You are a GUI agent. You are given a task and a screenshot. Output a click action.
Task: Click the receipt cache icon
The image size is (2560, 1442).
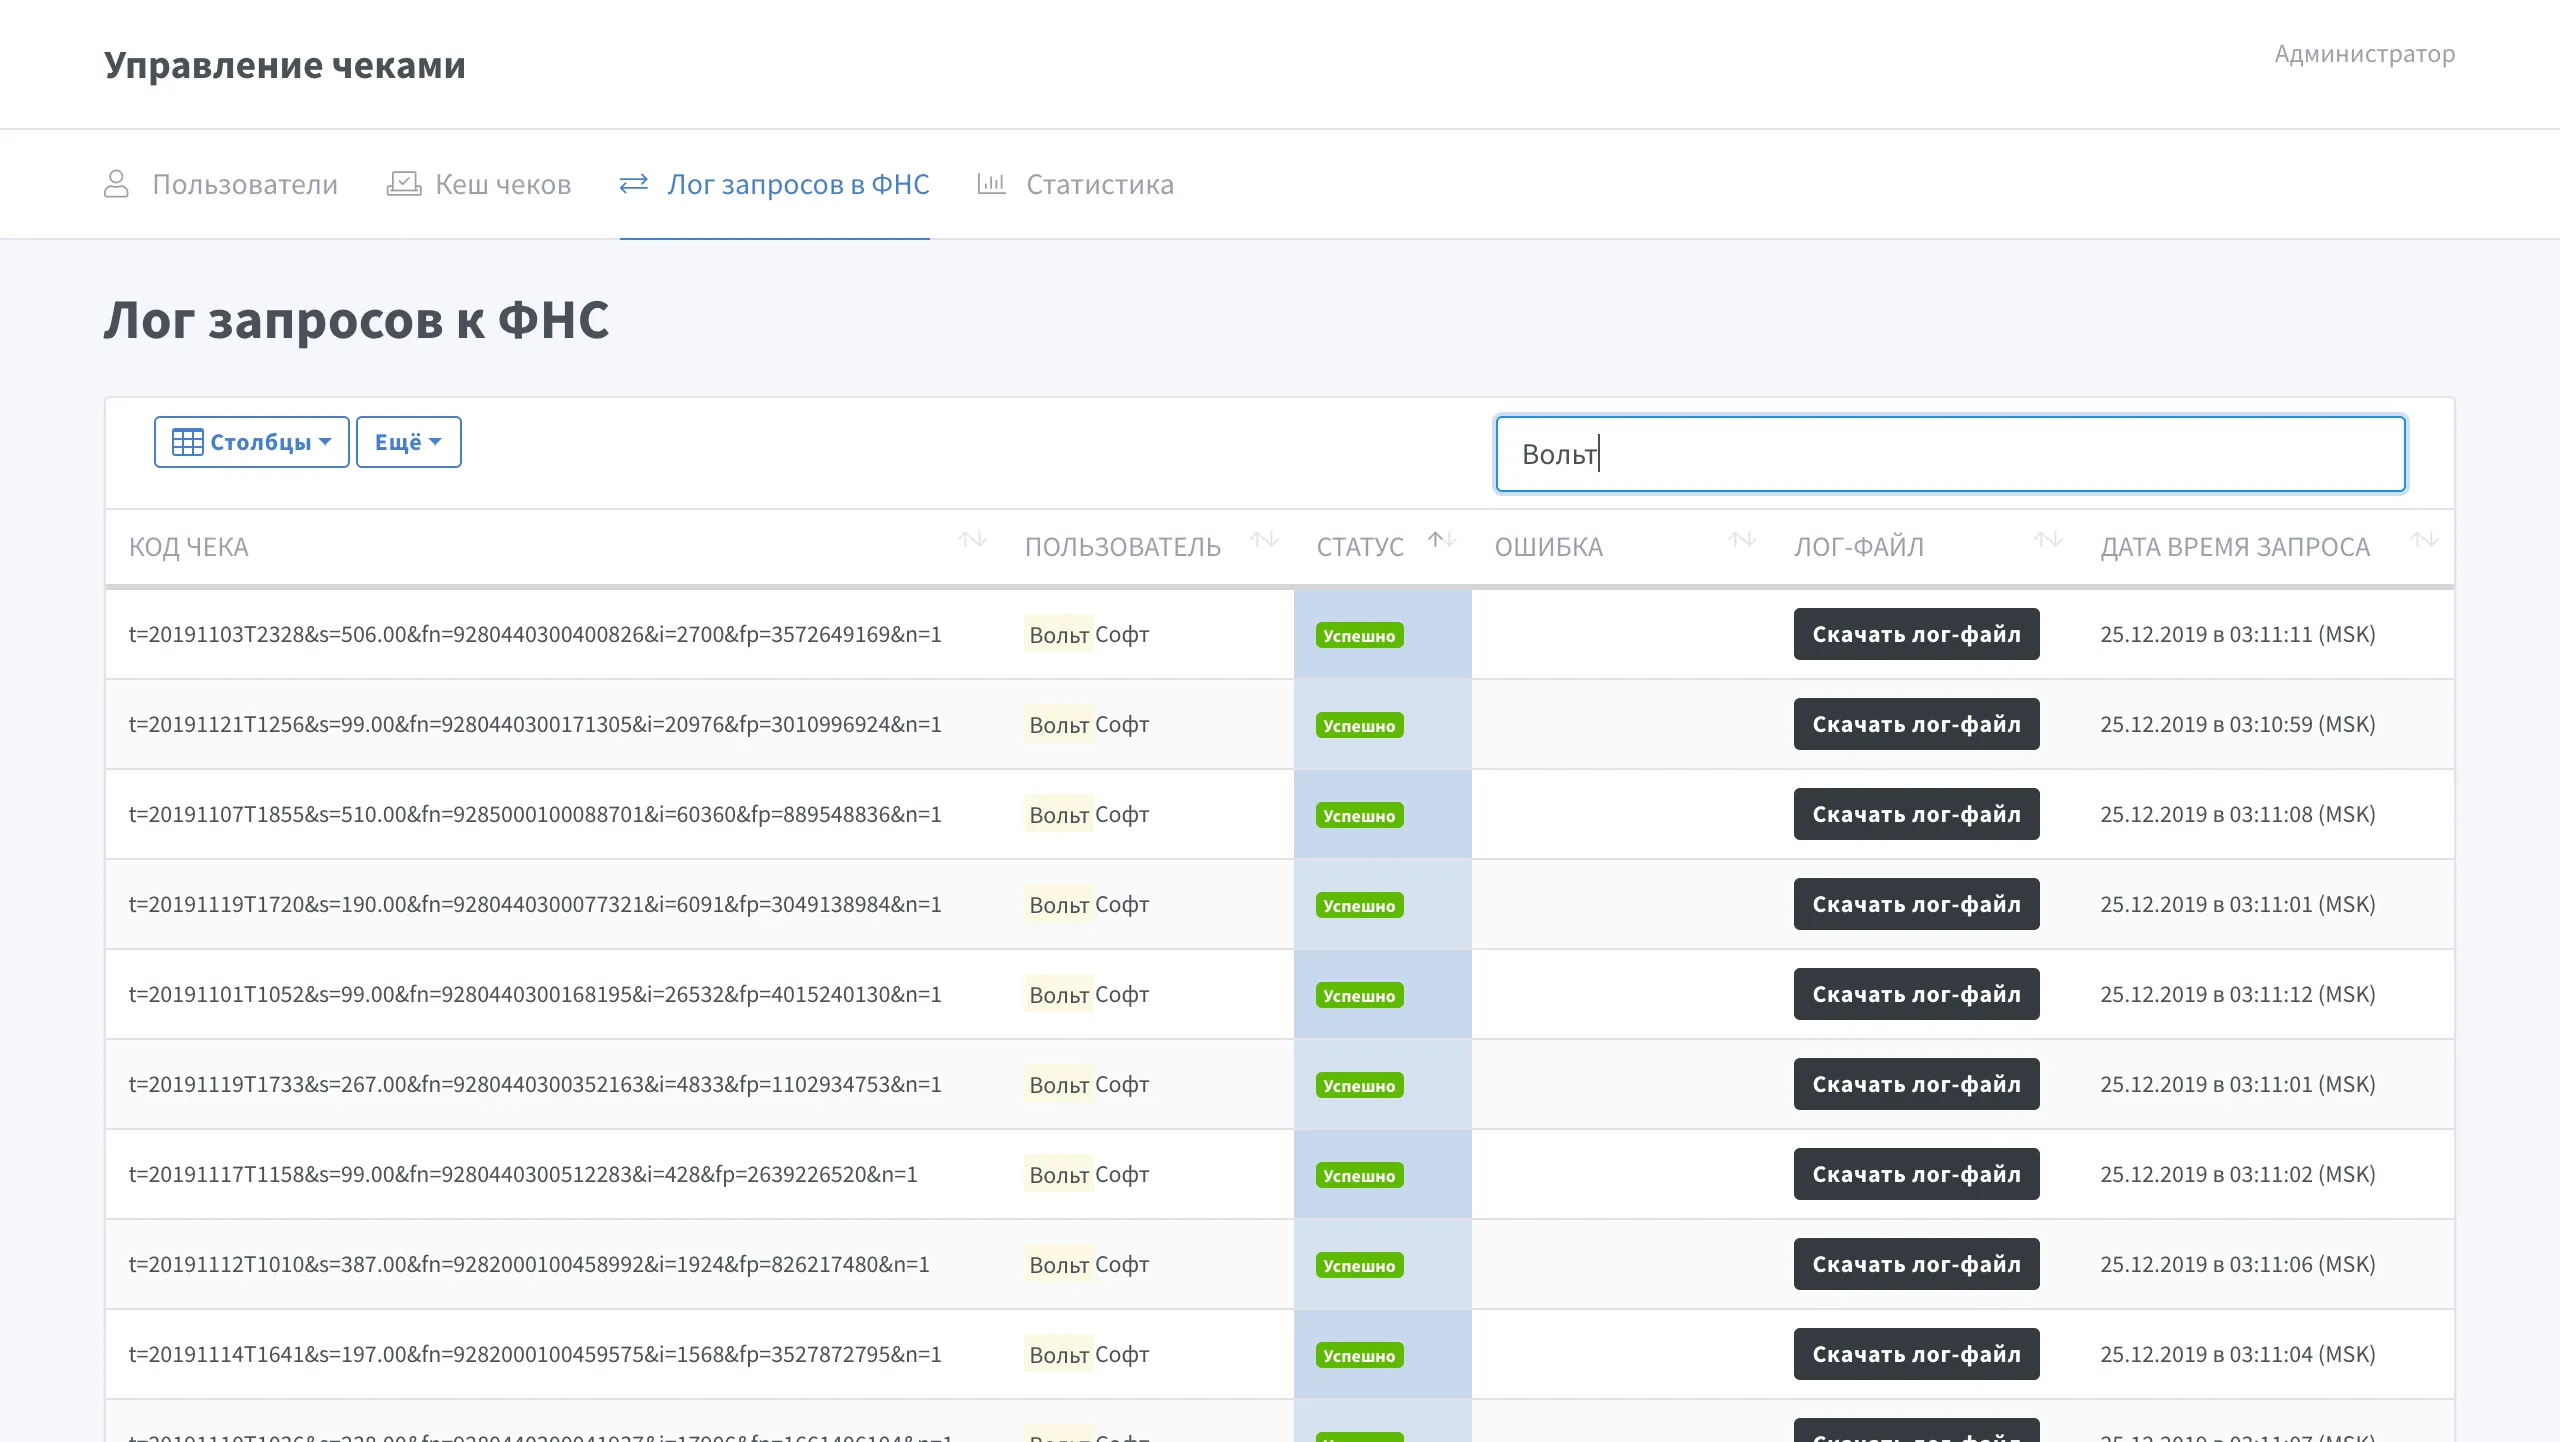[403, 184]
